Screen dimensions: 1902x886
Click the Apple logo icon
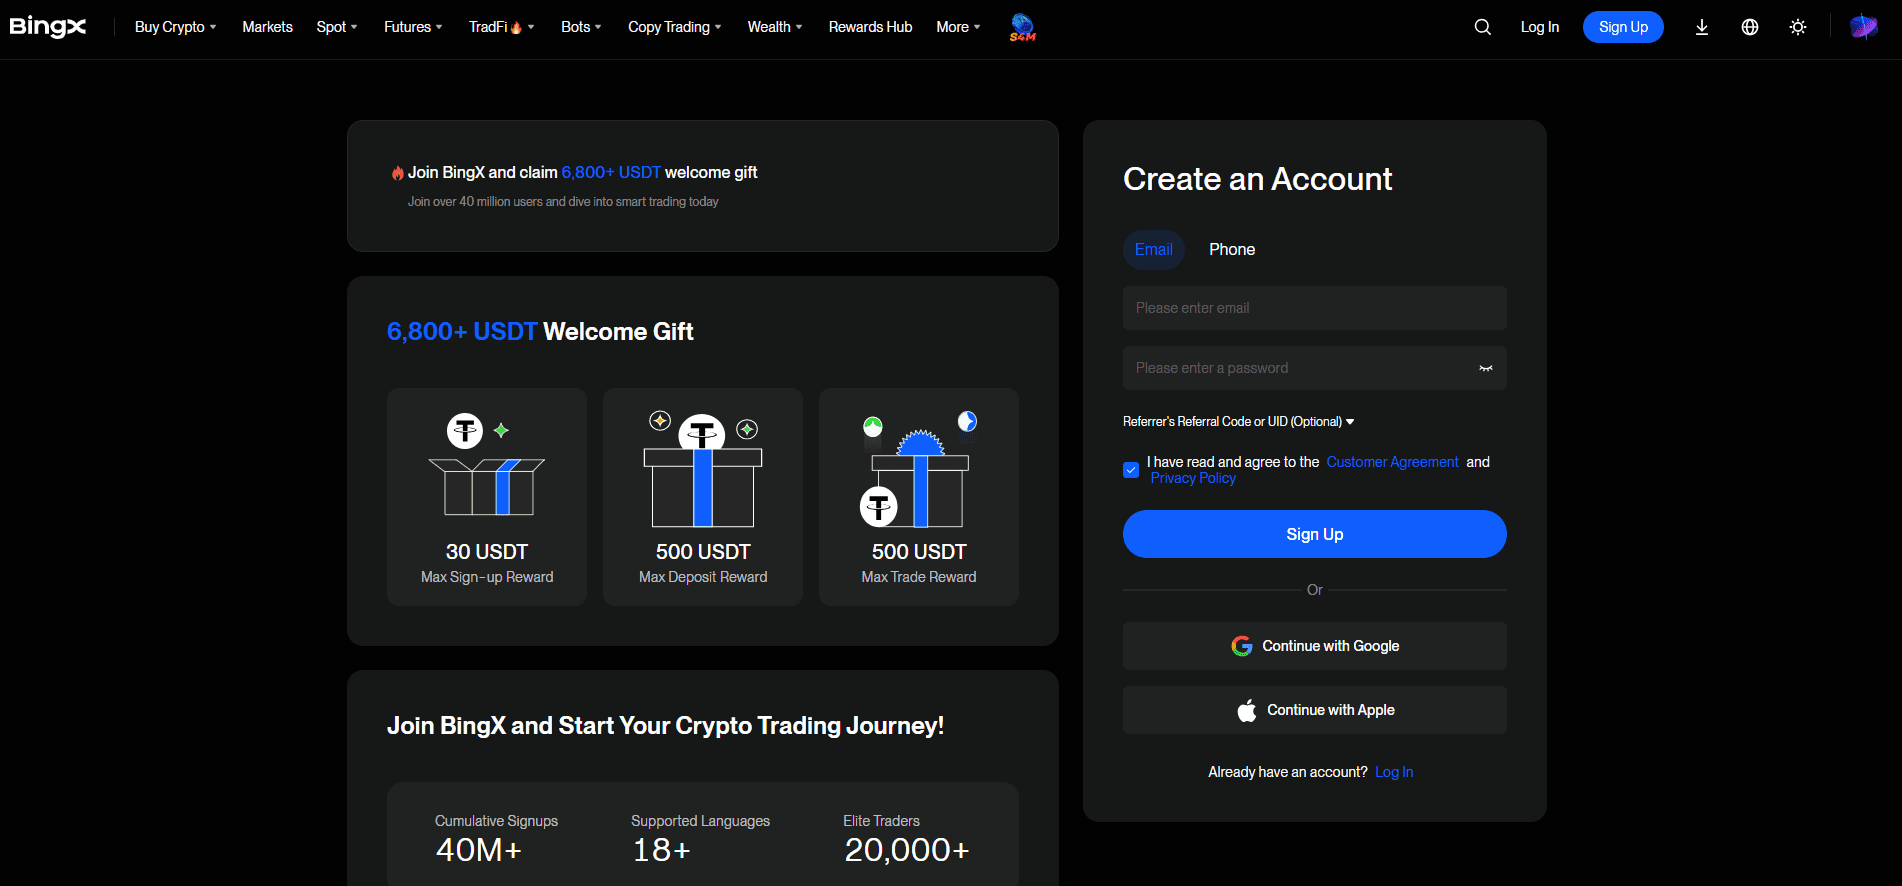[1247, 710]
